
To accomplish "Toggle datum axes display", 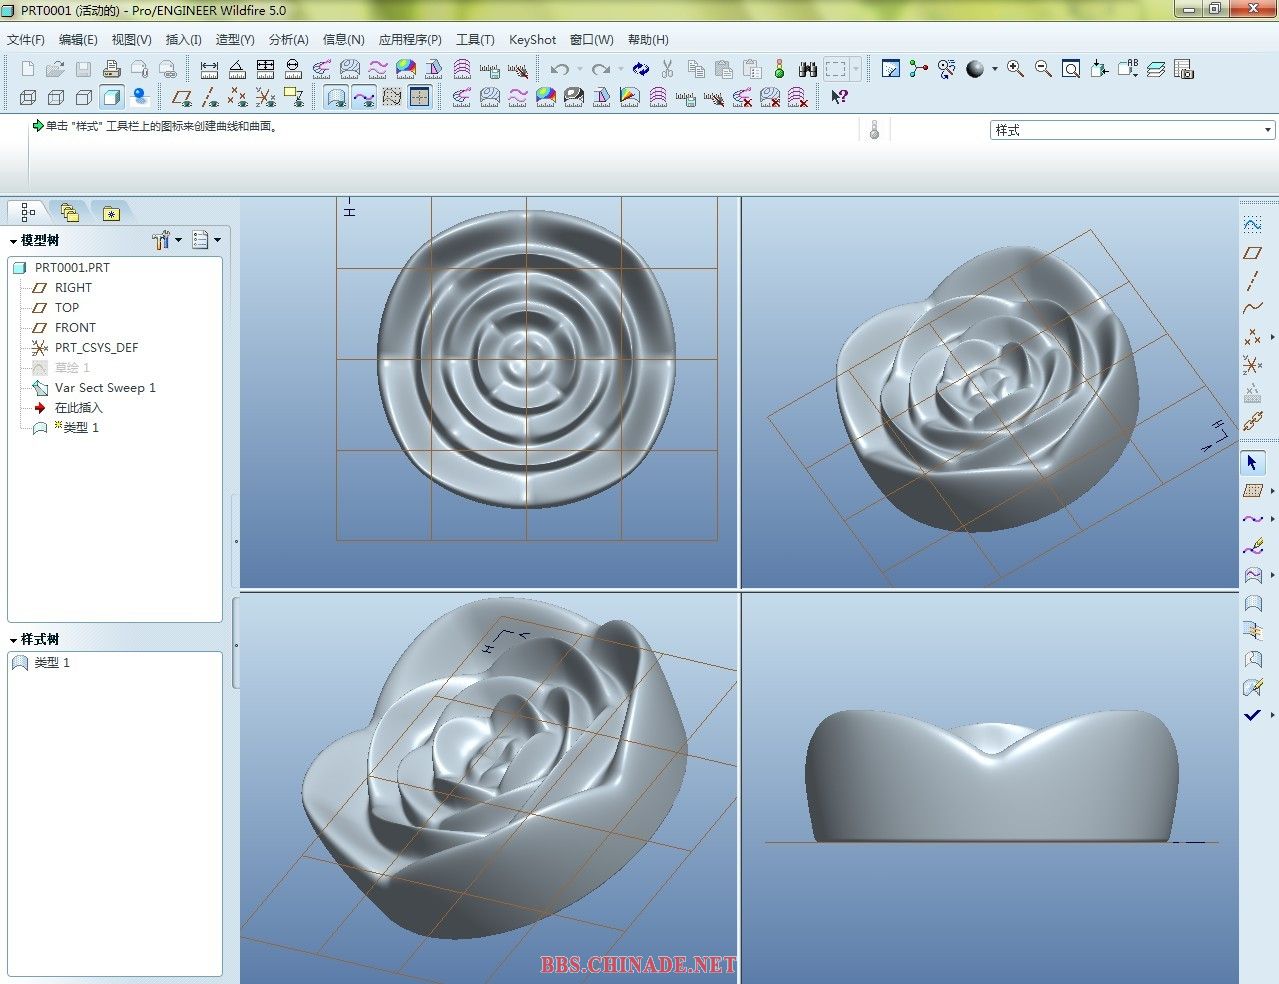I will pyautogui.click(x=209, y=97).
